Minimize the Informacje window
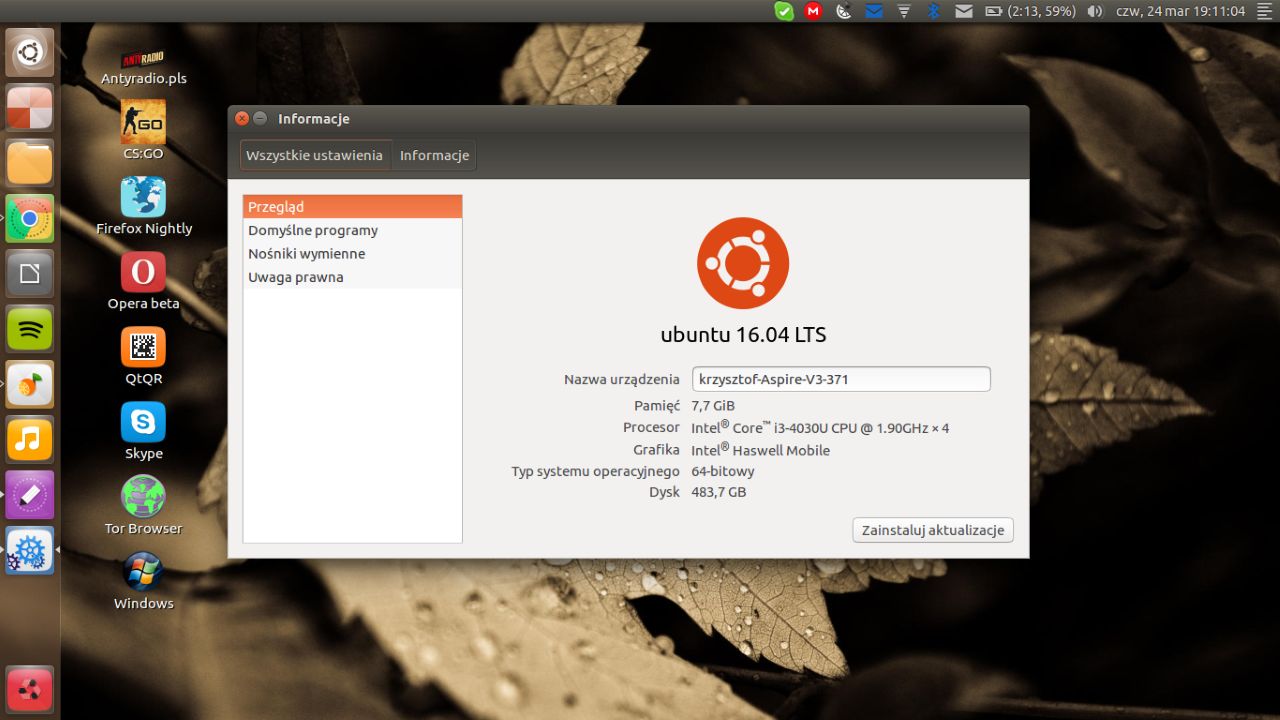 [x=260, y=118]
